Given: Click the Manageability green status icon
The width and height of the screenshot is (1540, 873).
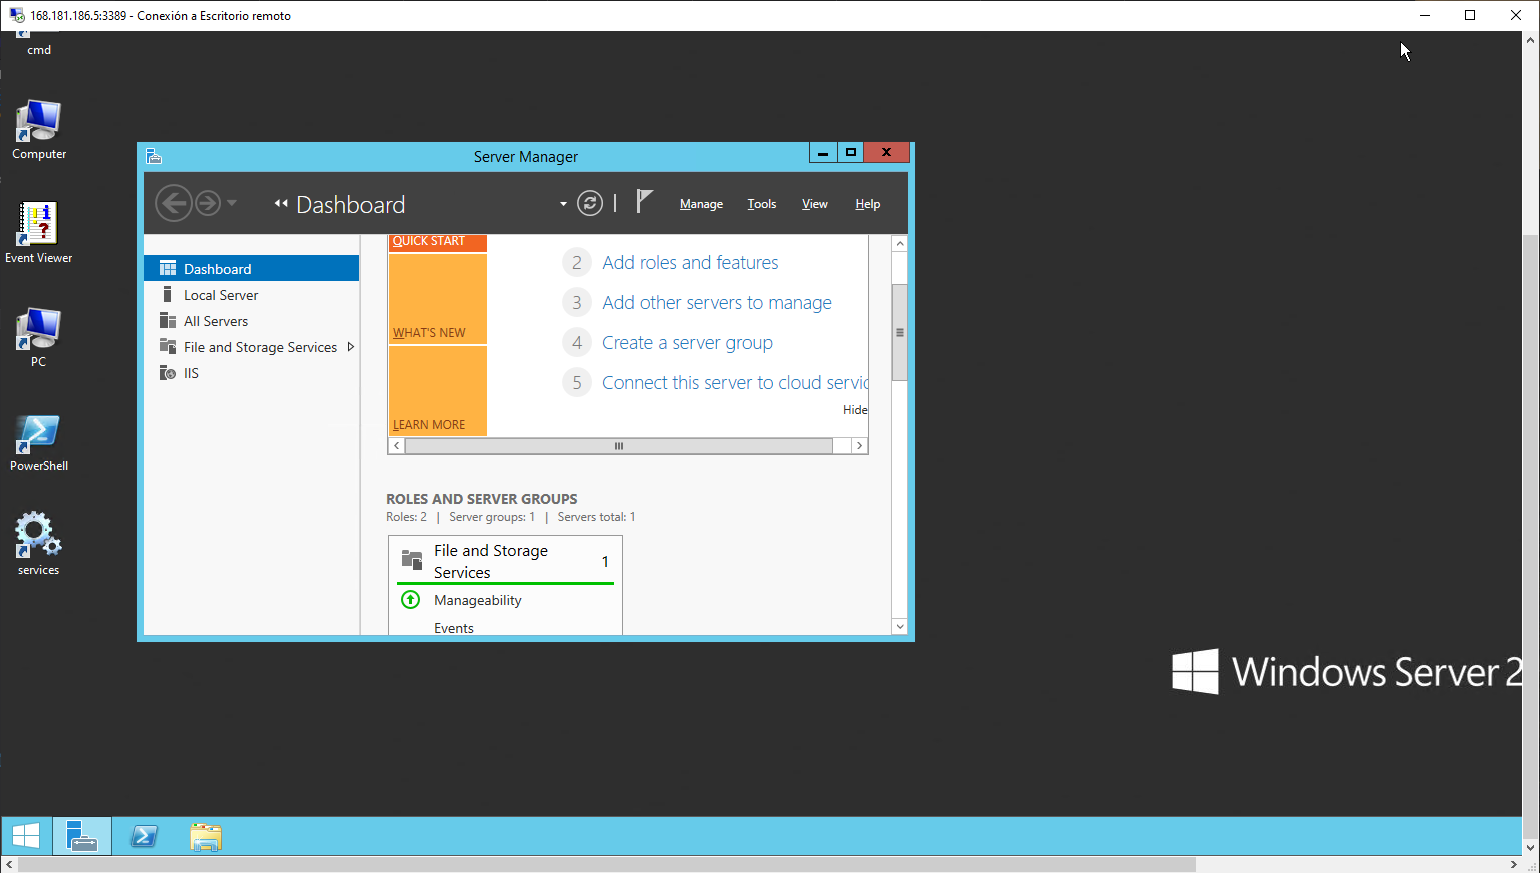Looking at the screenshot, I should point(410,600).
